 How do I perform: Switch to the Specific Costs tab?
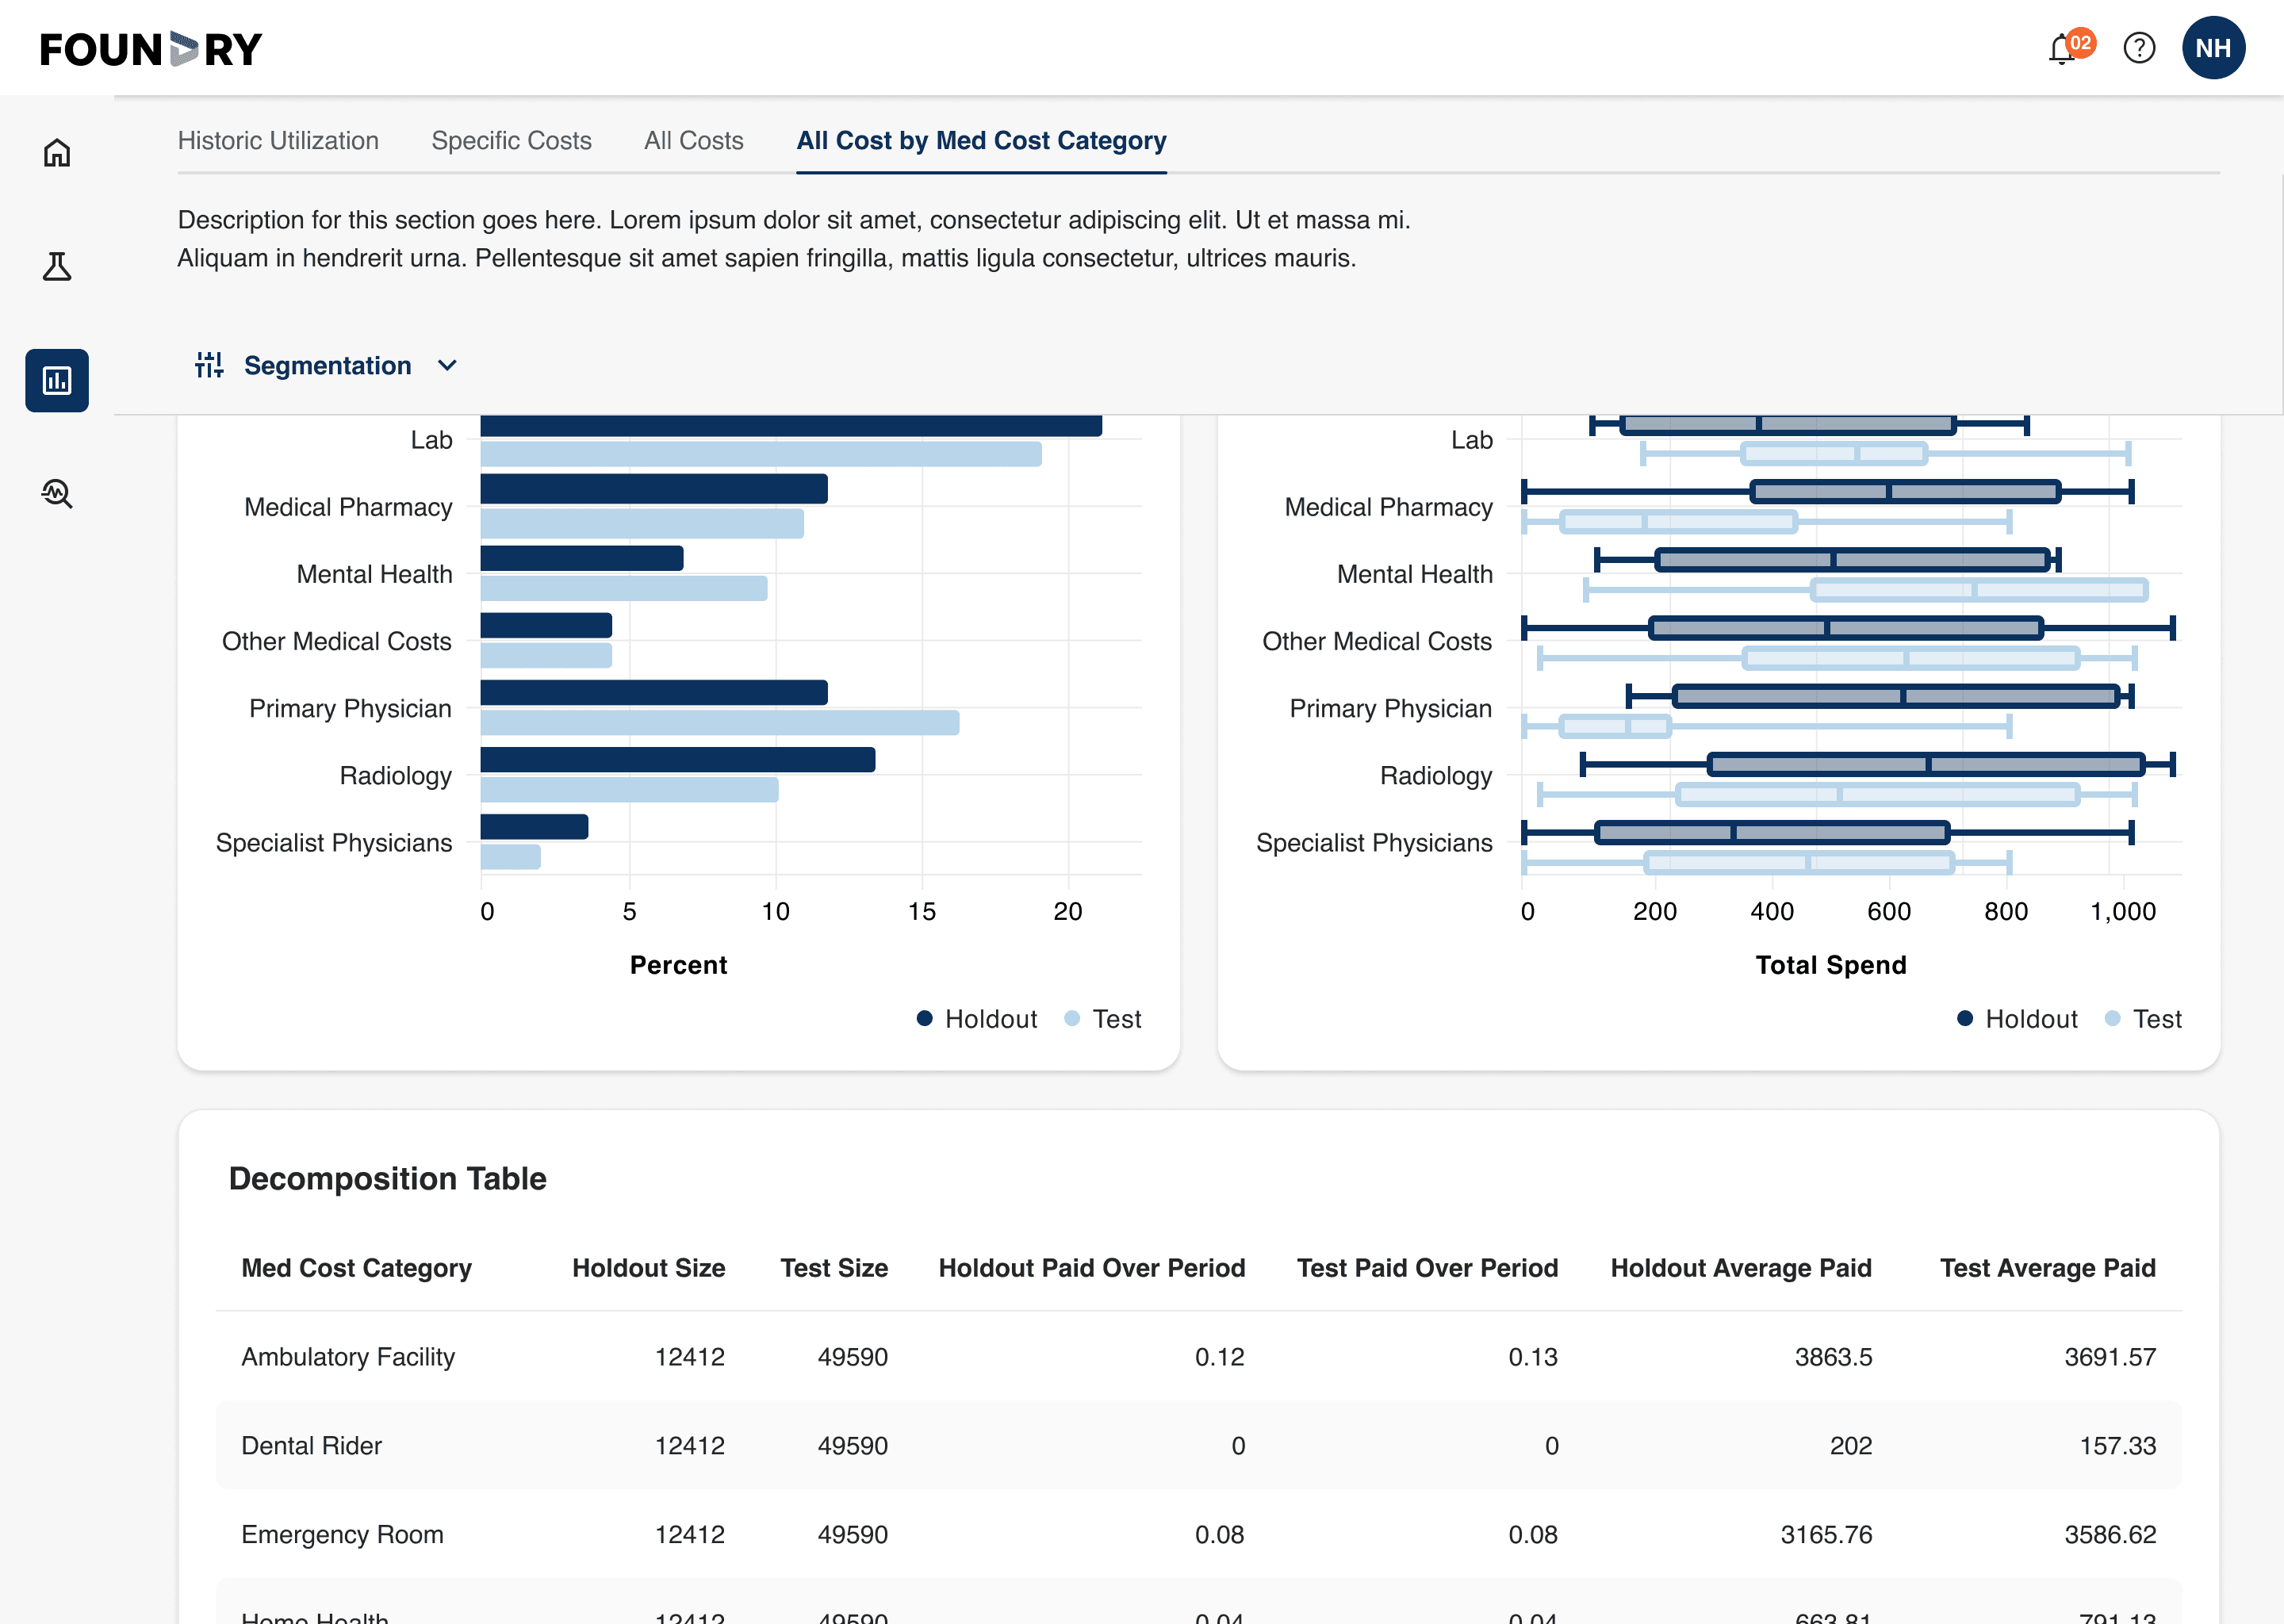tap(511, 141)
